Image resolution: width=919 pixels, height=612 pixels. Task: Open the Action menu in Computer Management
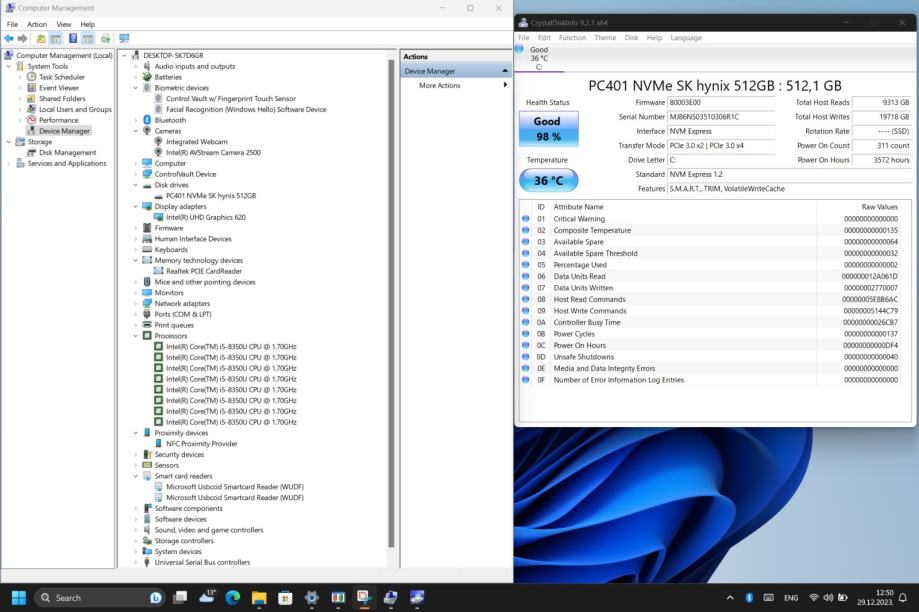(37, 24)
